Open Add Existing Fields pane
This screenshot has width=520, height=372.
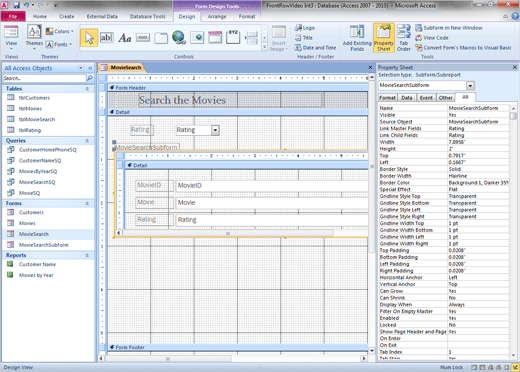pos(357,38)
